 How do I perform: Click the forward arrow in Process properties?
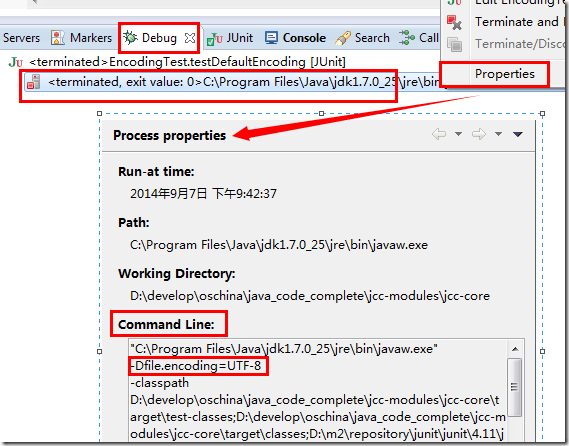479,134
